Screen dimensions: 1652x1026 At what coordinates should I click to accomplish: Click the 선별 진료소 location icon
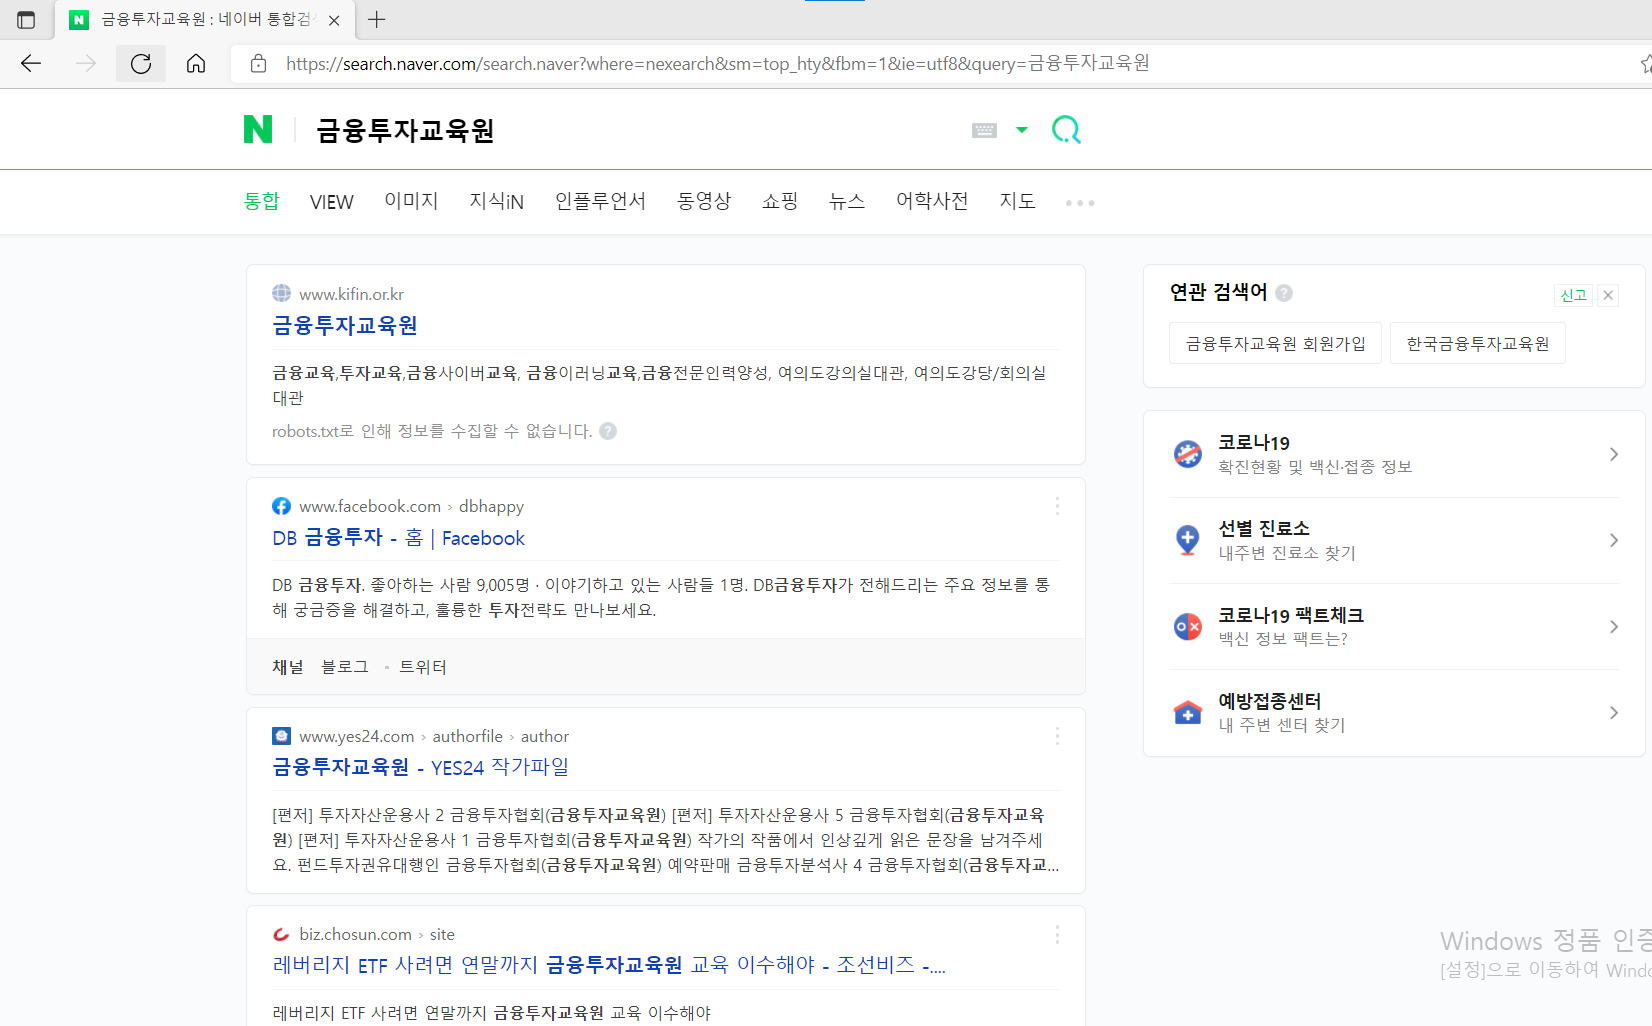click(x=1188, y=540)
